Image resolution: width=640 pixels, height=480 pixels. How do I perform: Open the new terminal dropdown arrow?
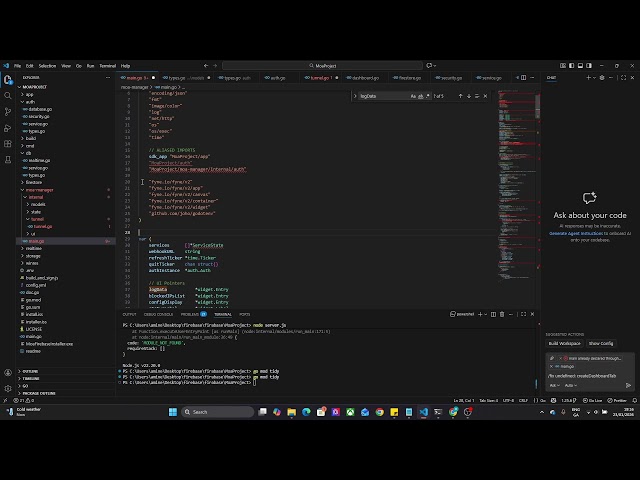(485, 314)
